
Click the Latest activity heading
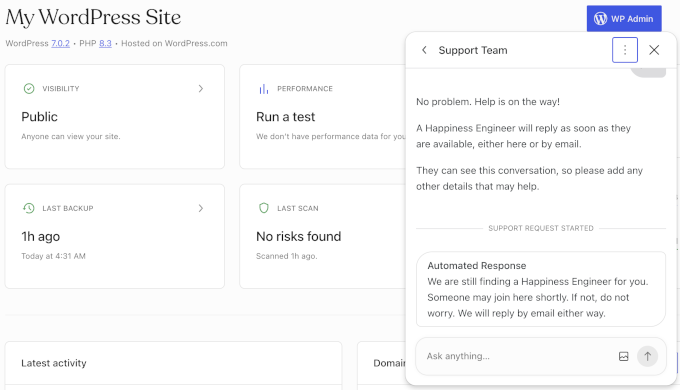(x=54, y=363)
